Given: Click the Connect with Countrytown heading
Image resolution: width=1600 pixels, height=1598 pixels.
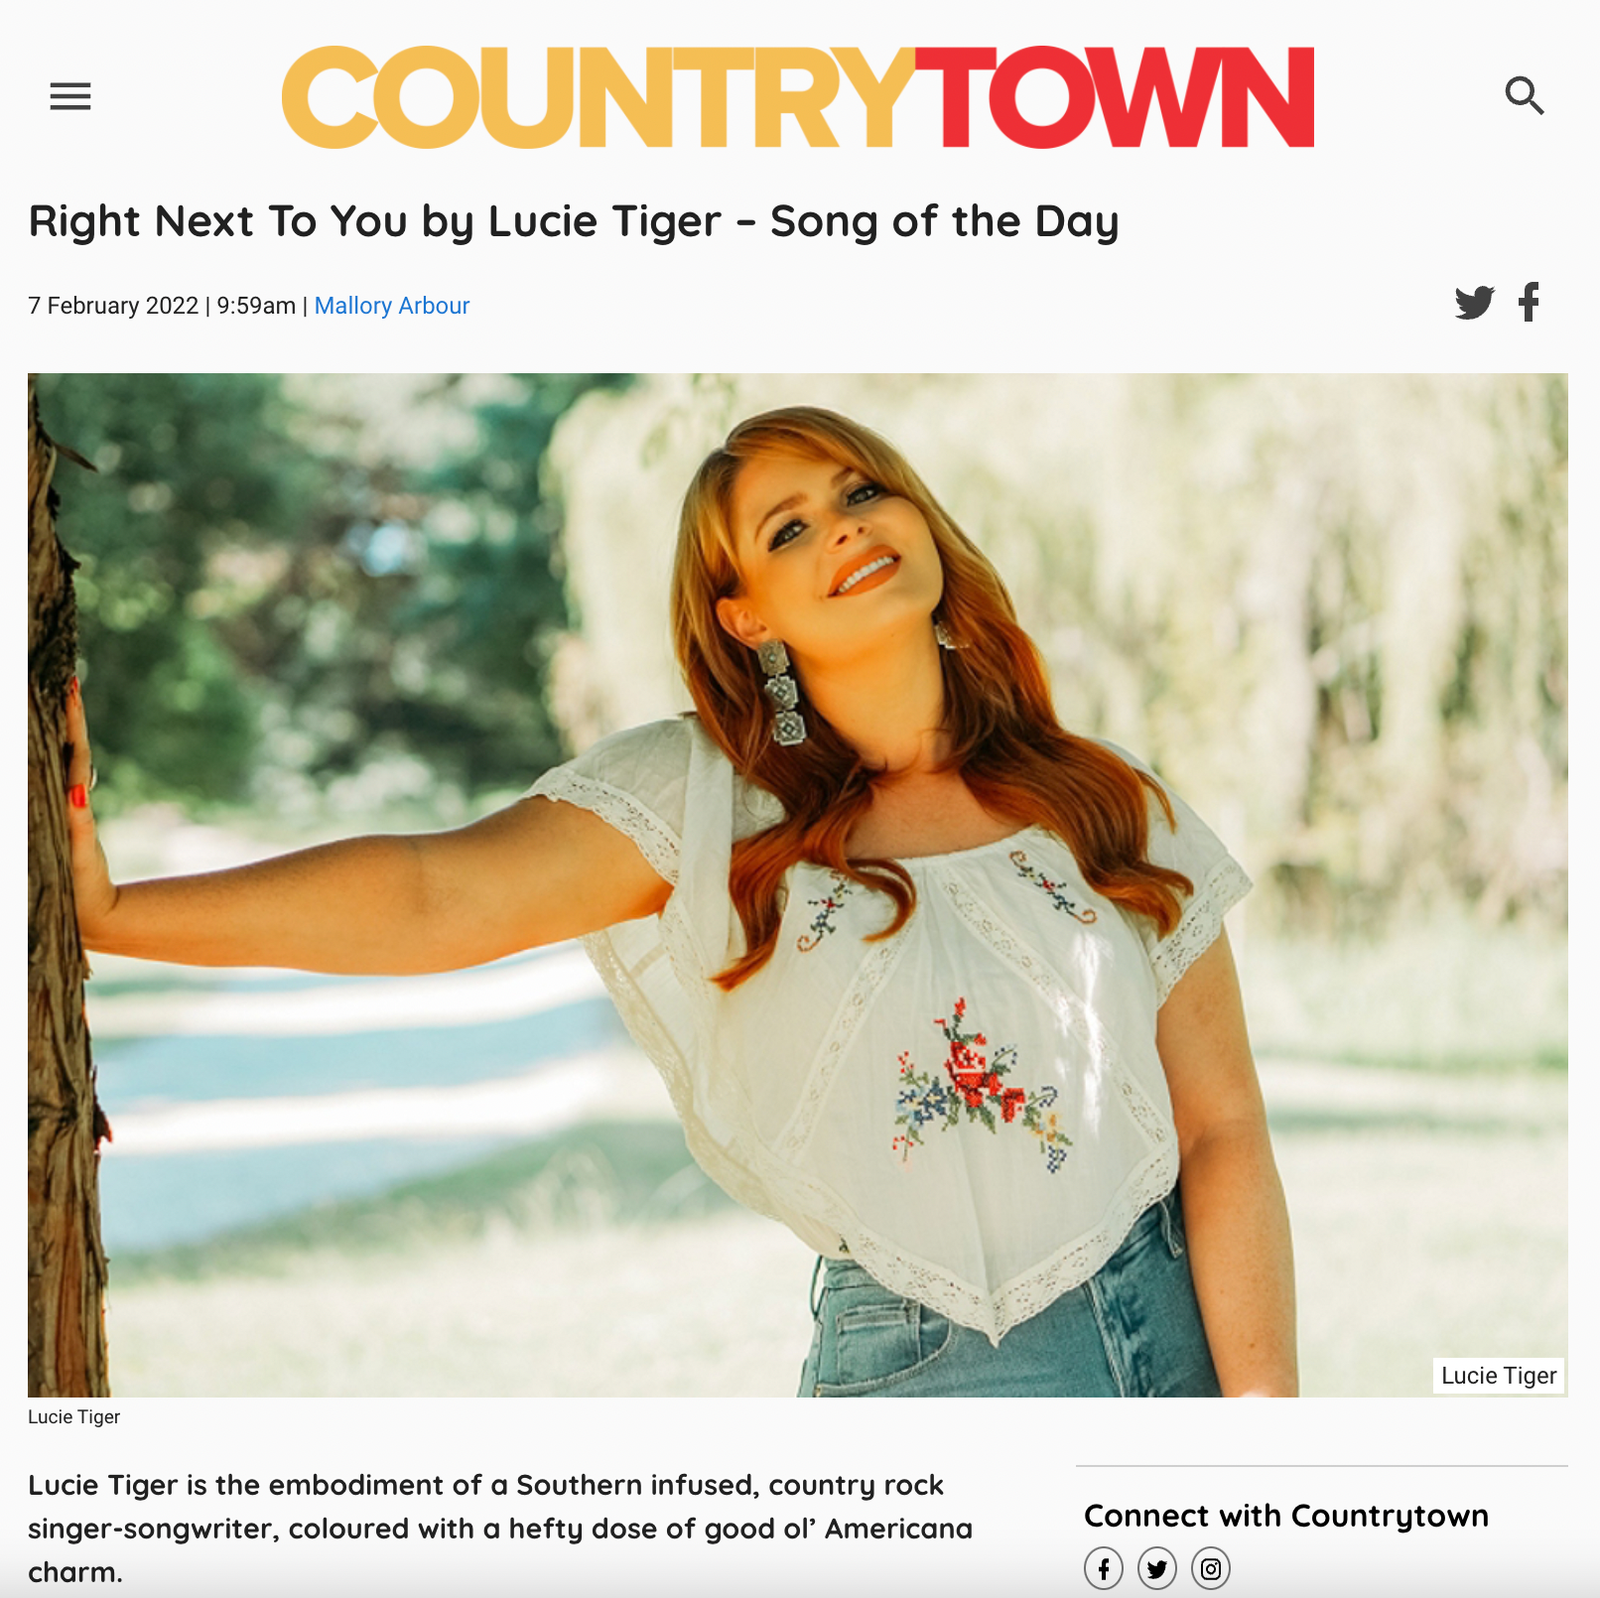Looking at the screenshot, I should 1286,1516.
